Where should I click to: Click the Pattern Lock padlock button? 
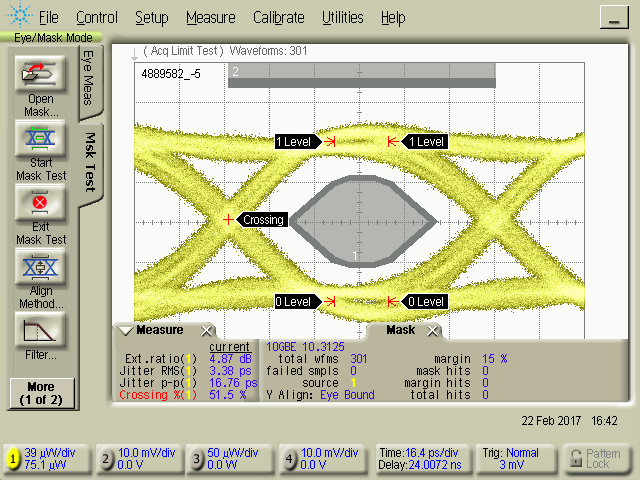click(x=599, y=459)
